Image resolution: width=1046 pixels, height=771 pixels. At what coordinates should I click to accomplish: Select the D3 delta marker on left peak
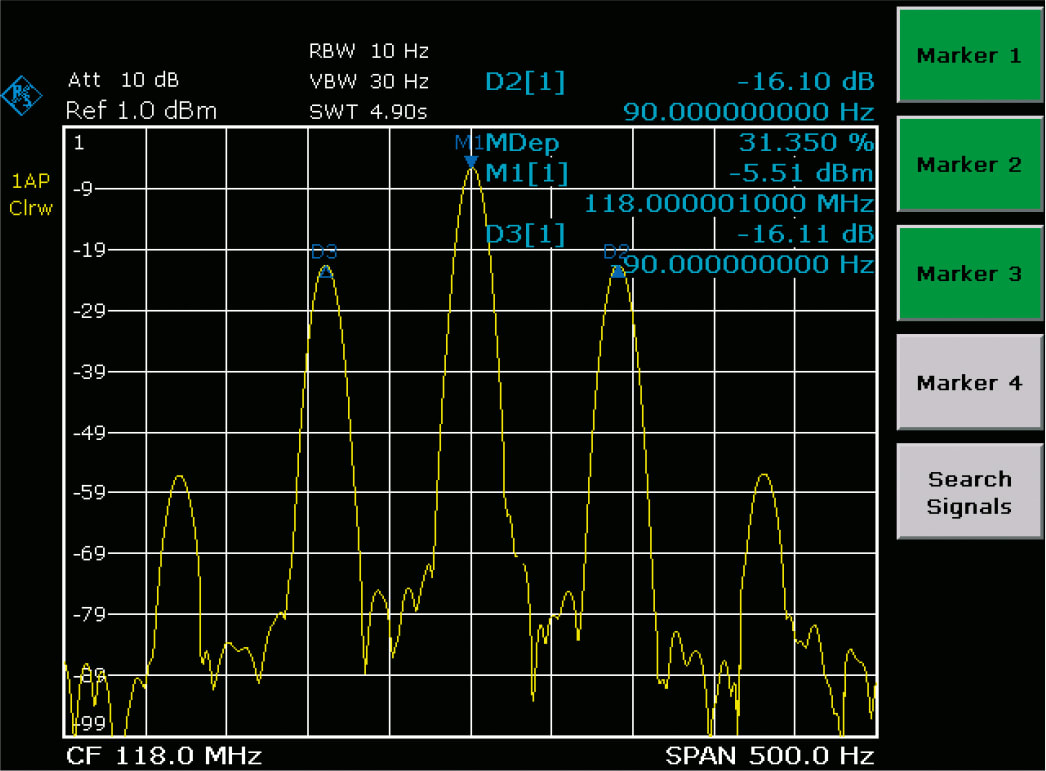pos(325,266)
